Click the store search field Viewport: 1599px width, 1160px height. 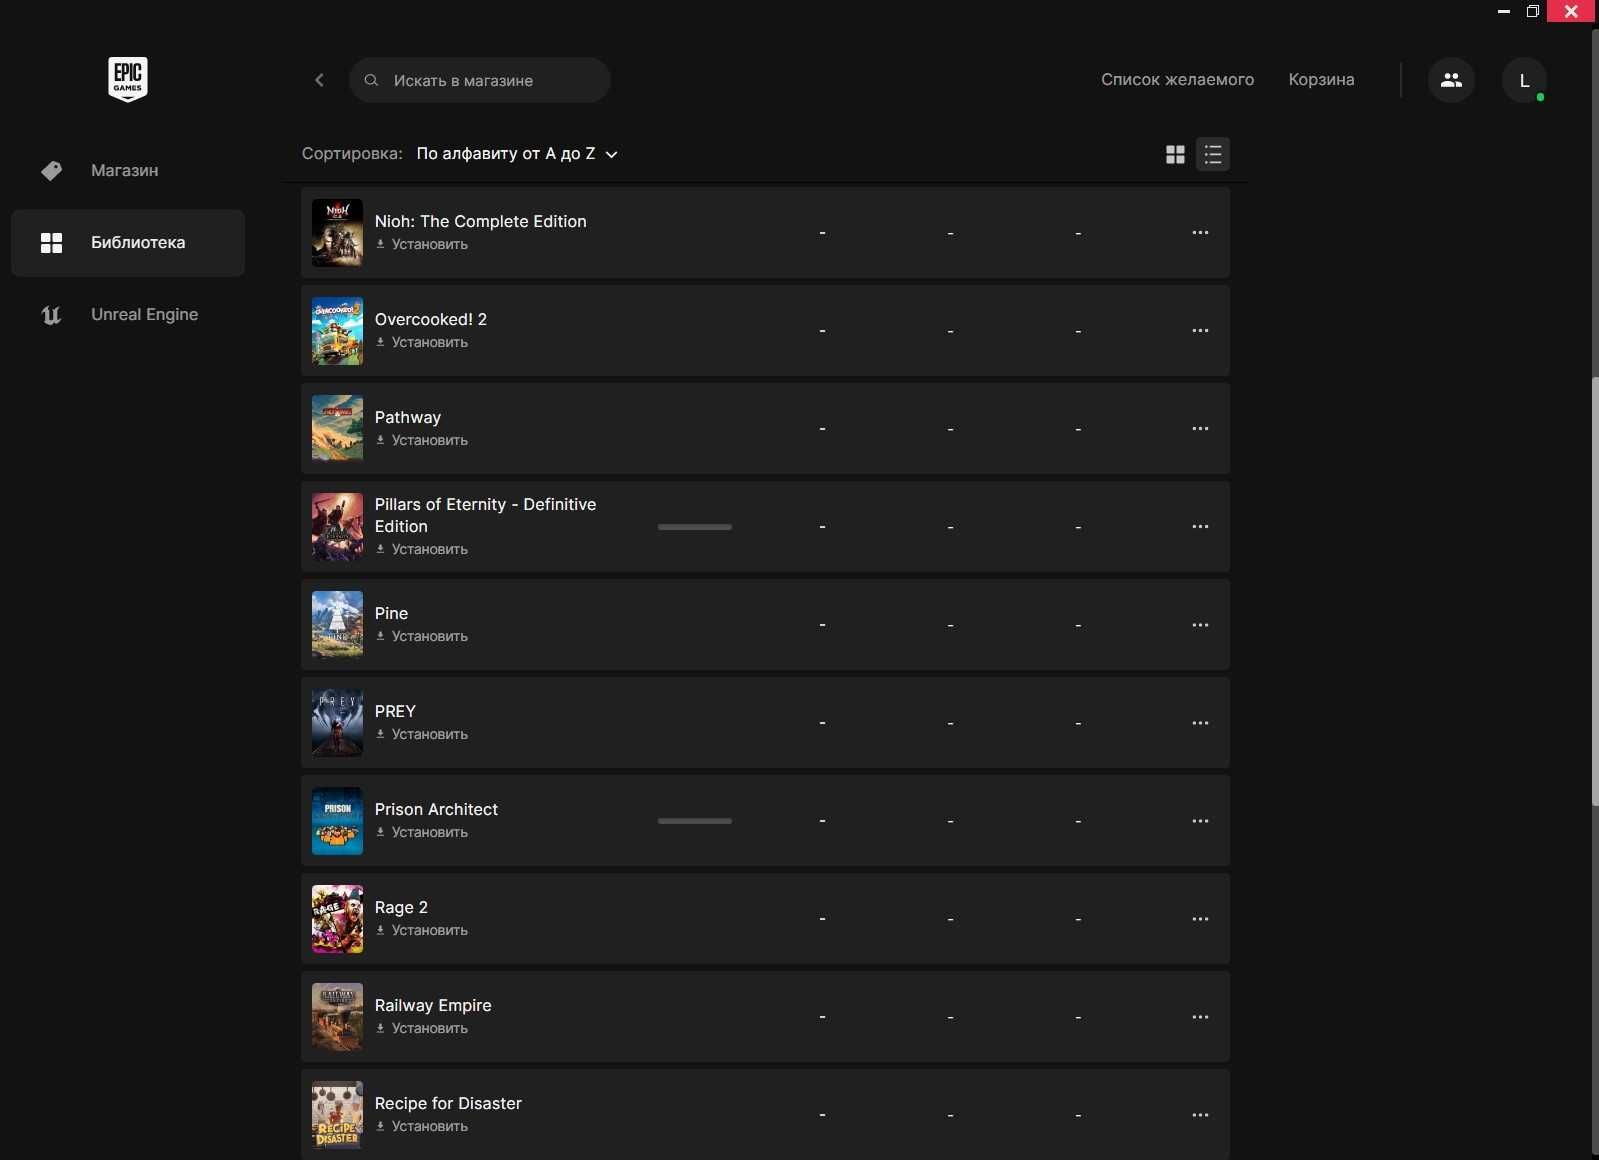(480, 80)
